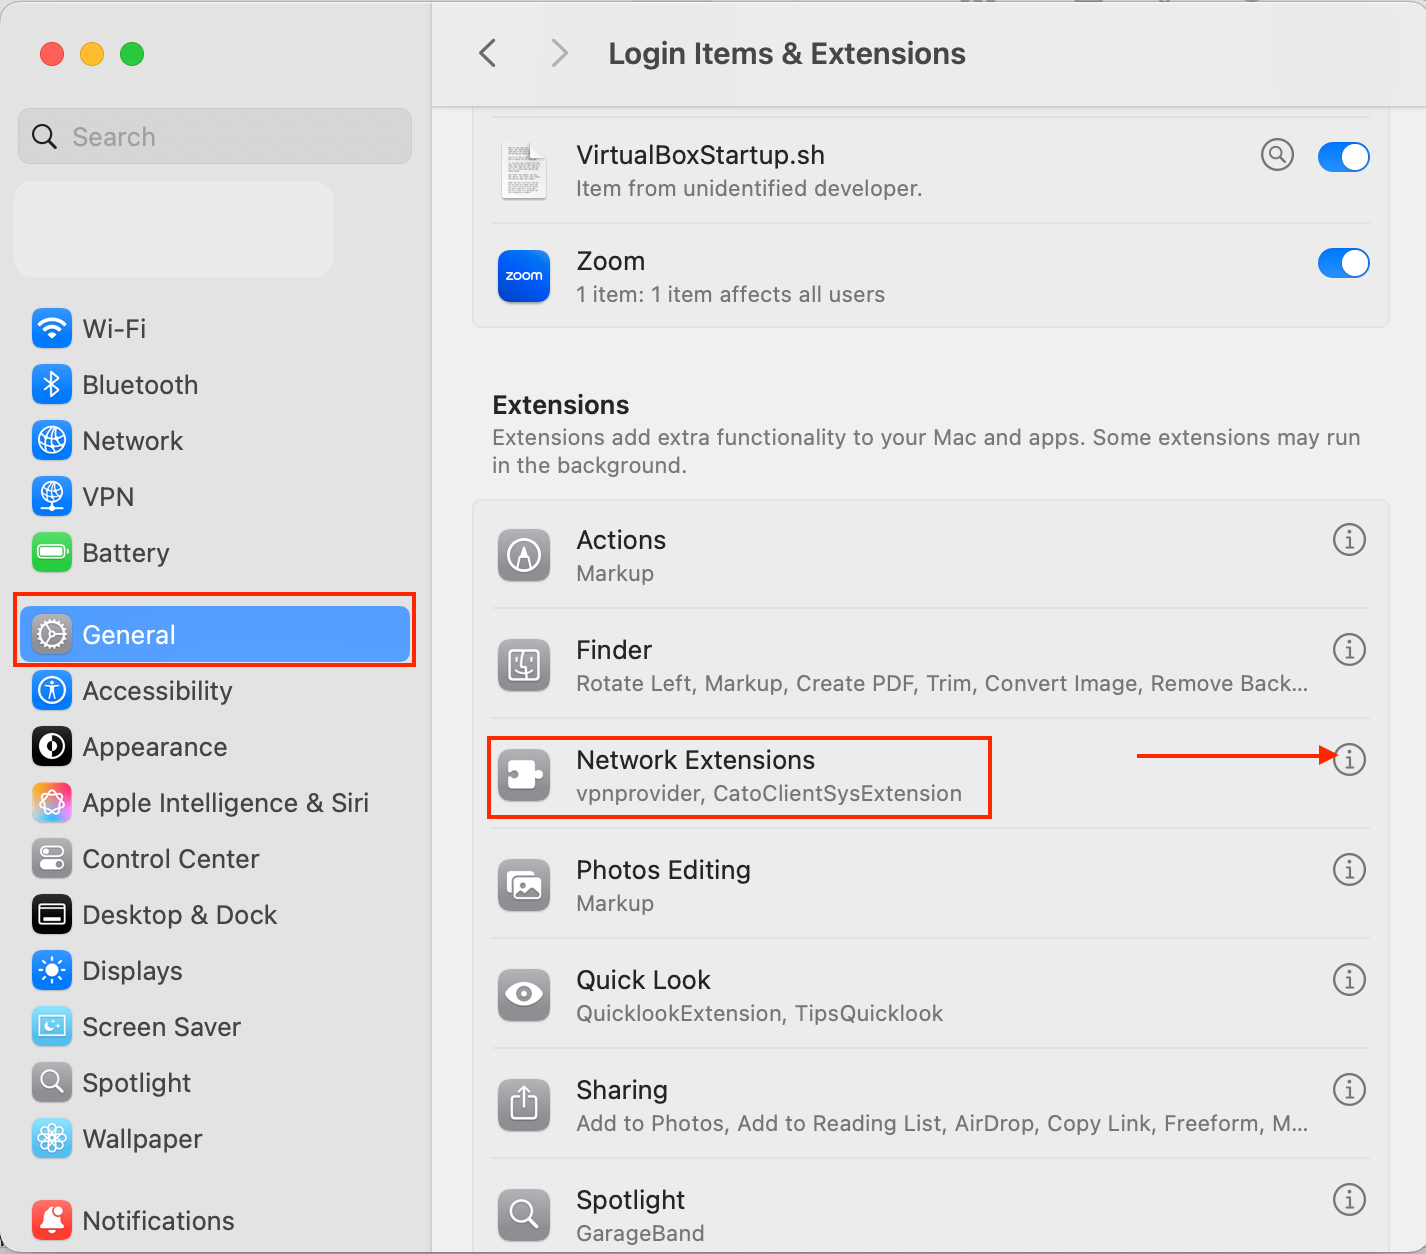The height and width of the screenshot is (1254, 1426).
Task: Click the user account card in sidebar
Action: [x=173, y=229]
